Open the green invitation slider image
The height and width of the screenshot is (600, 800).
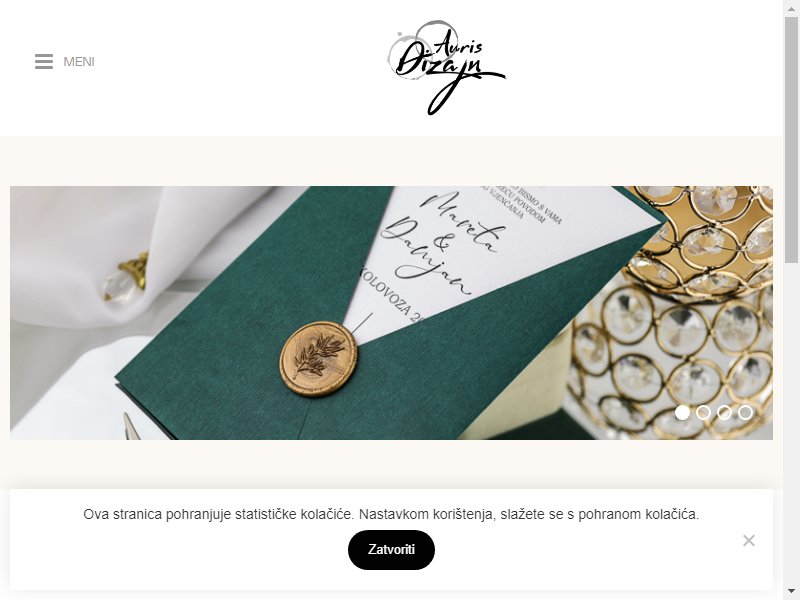(x=391, y=312)
